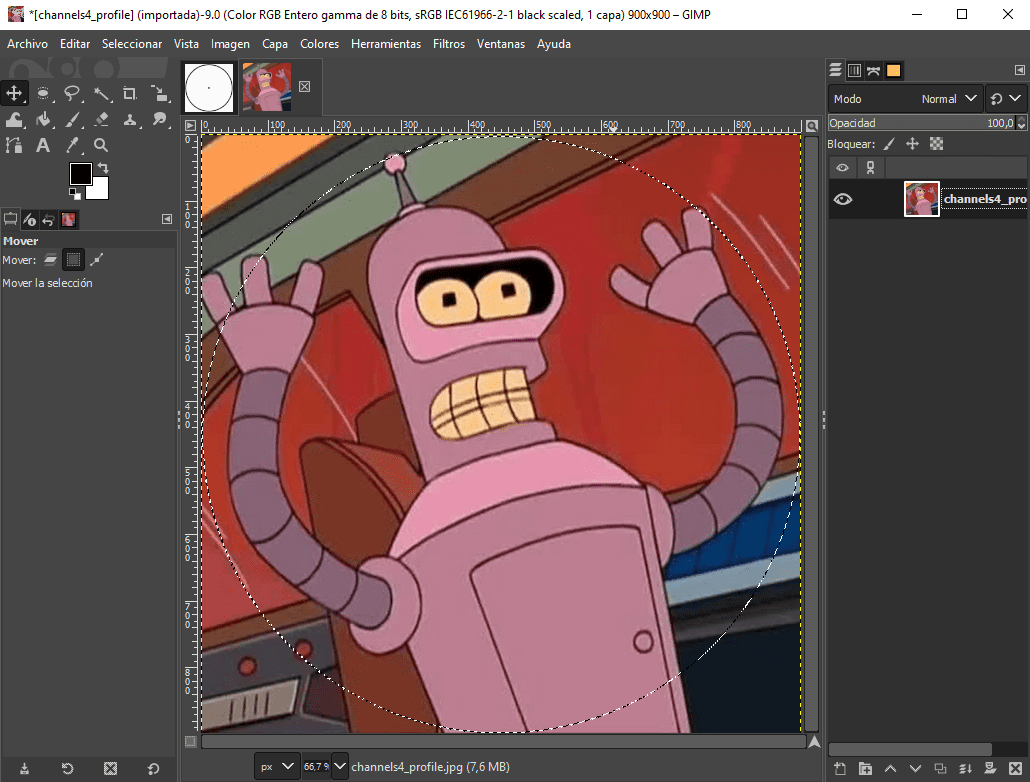Open left dock tab configuration menu

(167, 219)
